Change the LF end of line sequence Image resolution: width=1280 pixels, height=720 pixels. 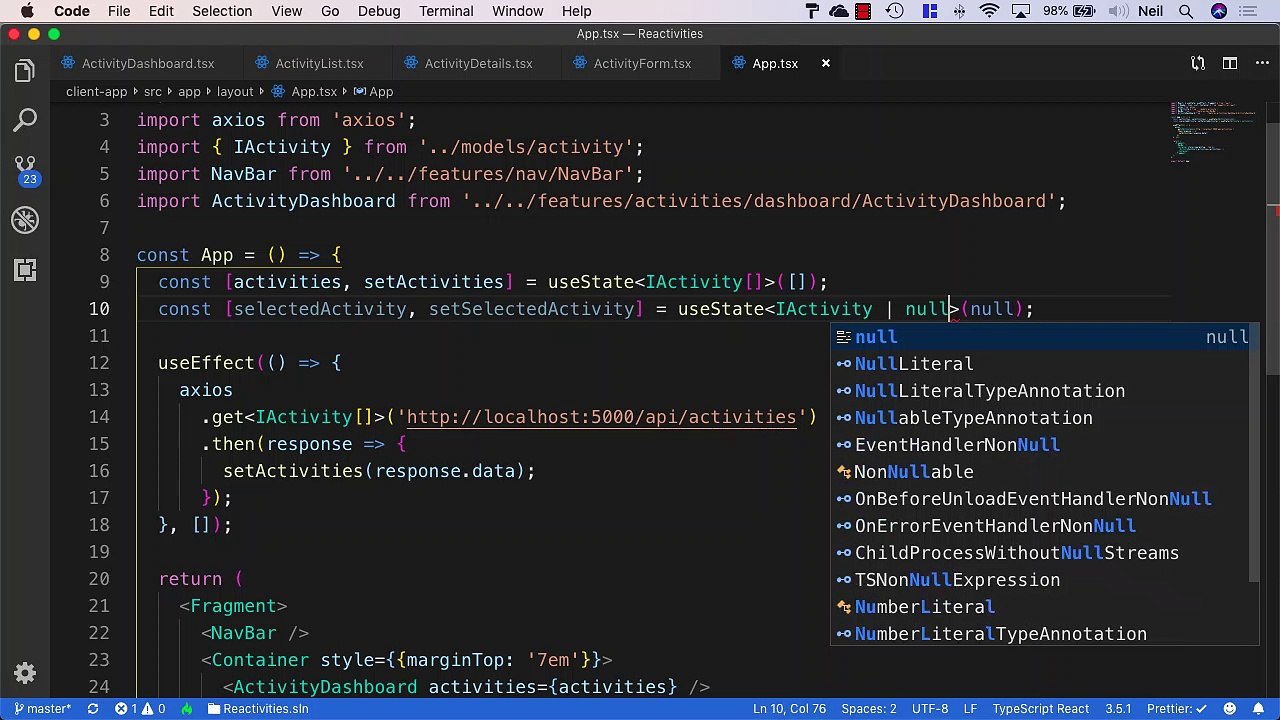coord(970,708)
